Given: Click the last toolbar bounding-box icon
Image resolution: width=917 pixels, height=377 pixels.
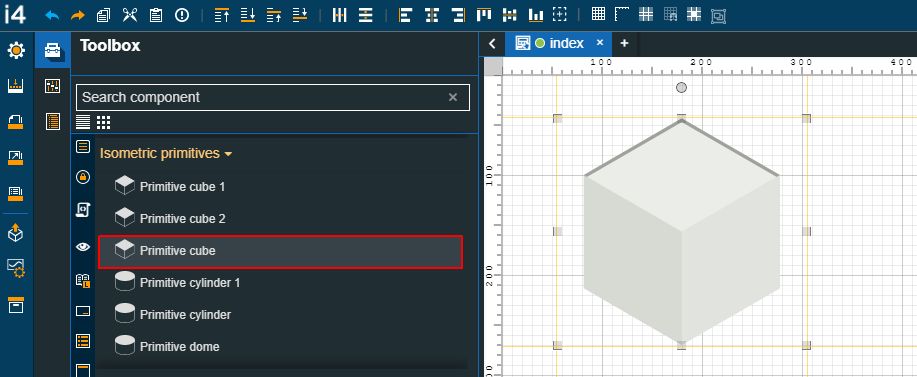Looking at the screenshot, I should pyautogui.click(x=718, y=16).
